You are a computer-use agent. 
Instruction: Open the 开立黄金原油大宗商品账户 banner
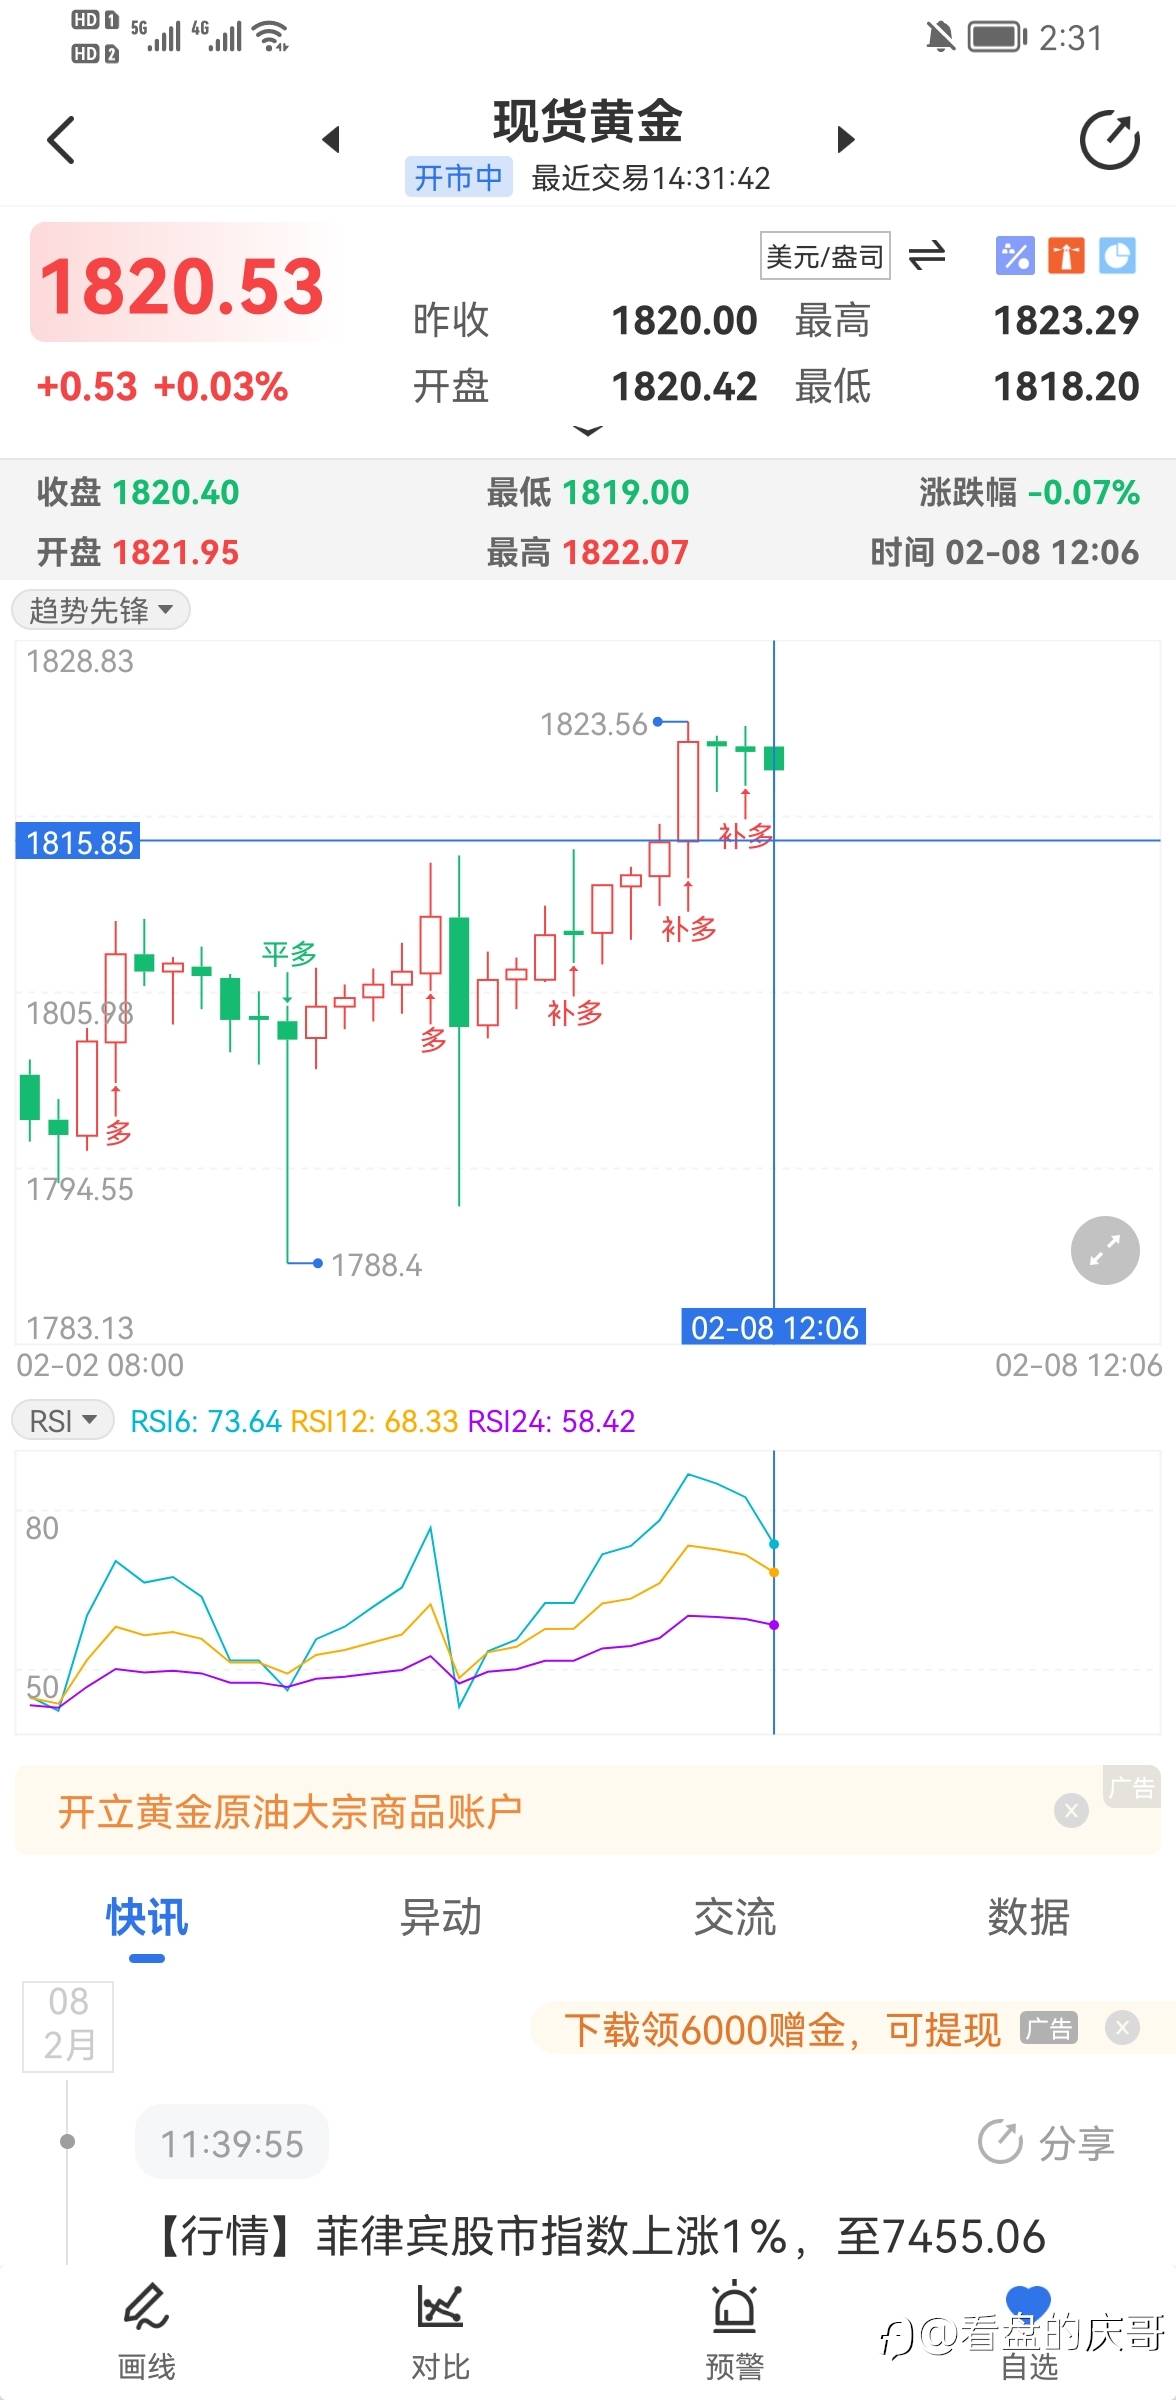click(x=290, y=1811)
